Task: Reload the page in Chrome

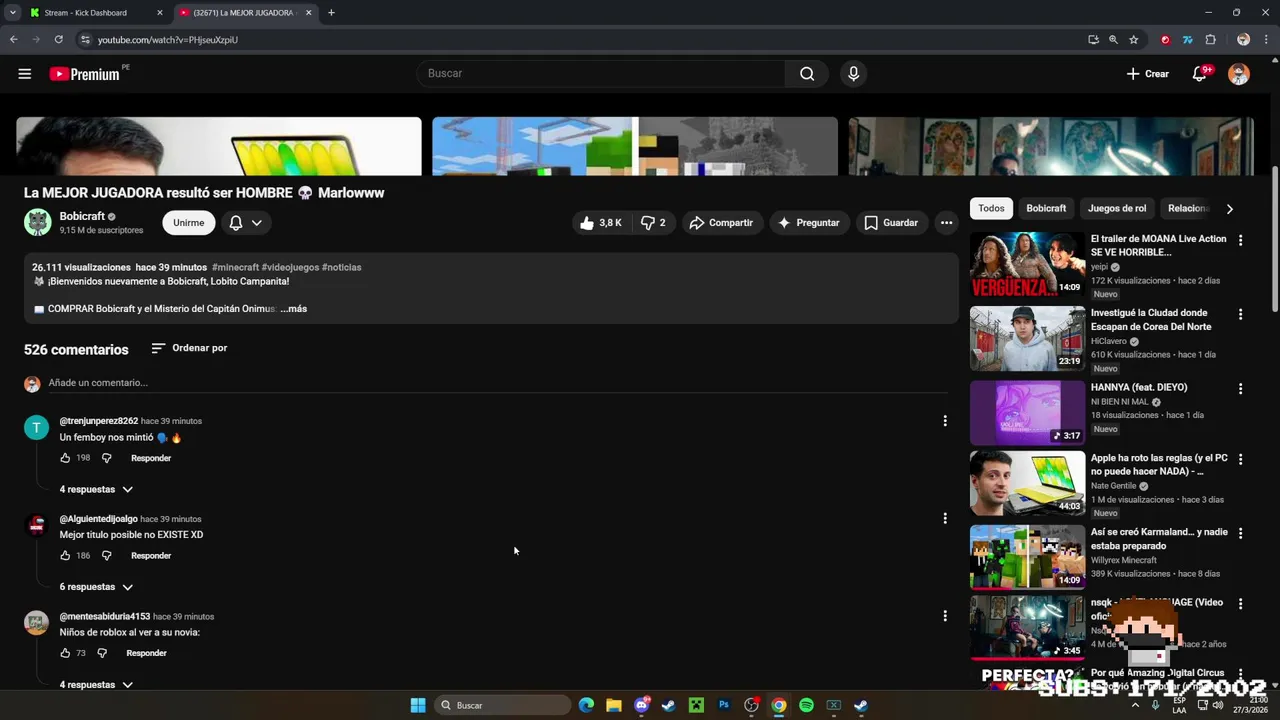Action: click(x=59, y=40)
